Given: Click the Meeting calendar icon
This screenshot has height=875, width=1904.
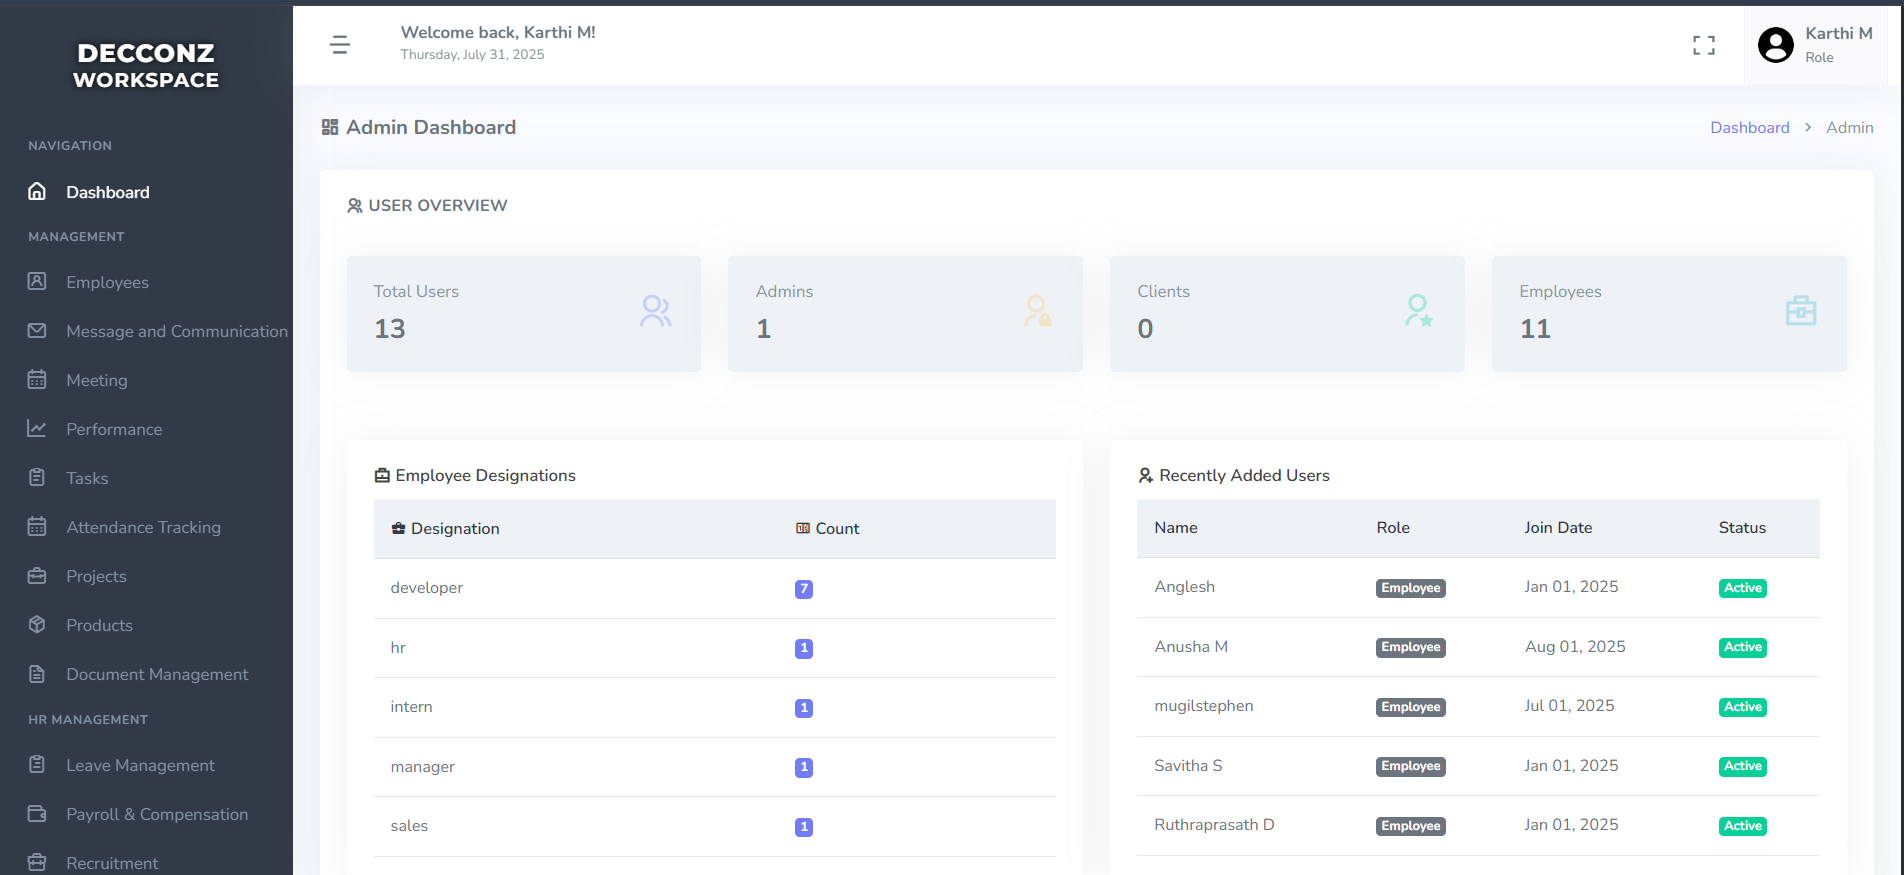Looking at the screenshot, I should (37, 379).
